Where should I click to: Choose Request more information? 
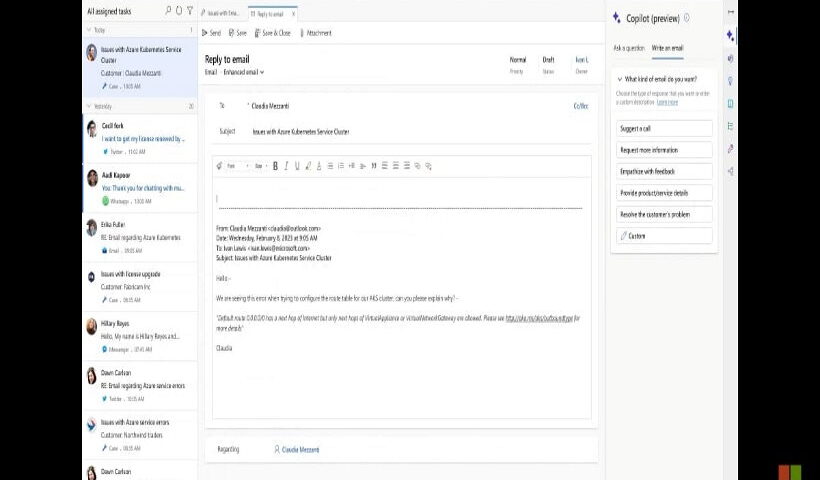click(664, 150)
